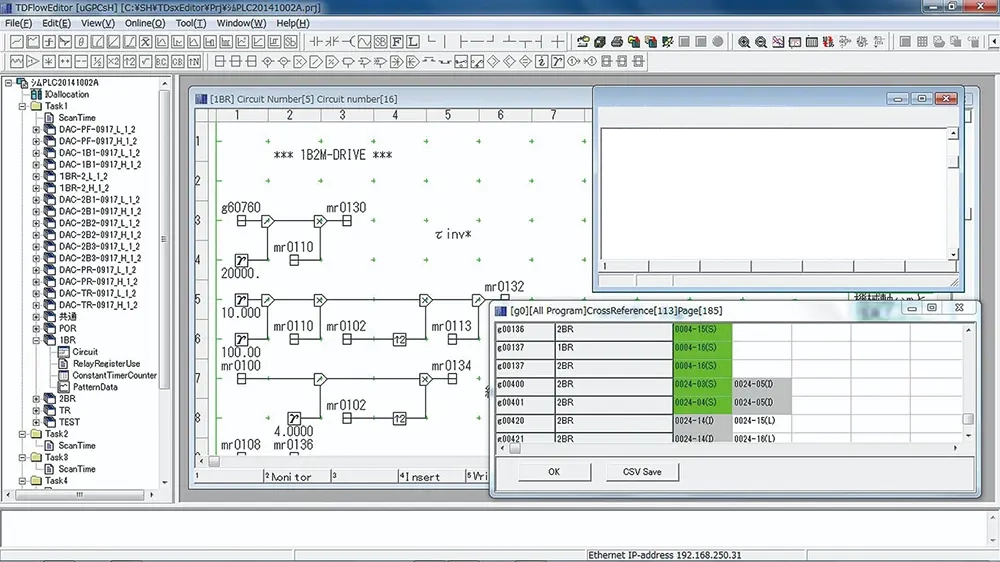Collapse the Task1 folder in the tree
1000x562 pixels.
pyautogui.click(x=21, y=106)
